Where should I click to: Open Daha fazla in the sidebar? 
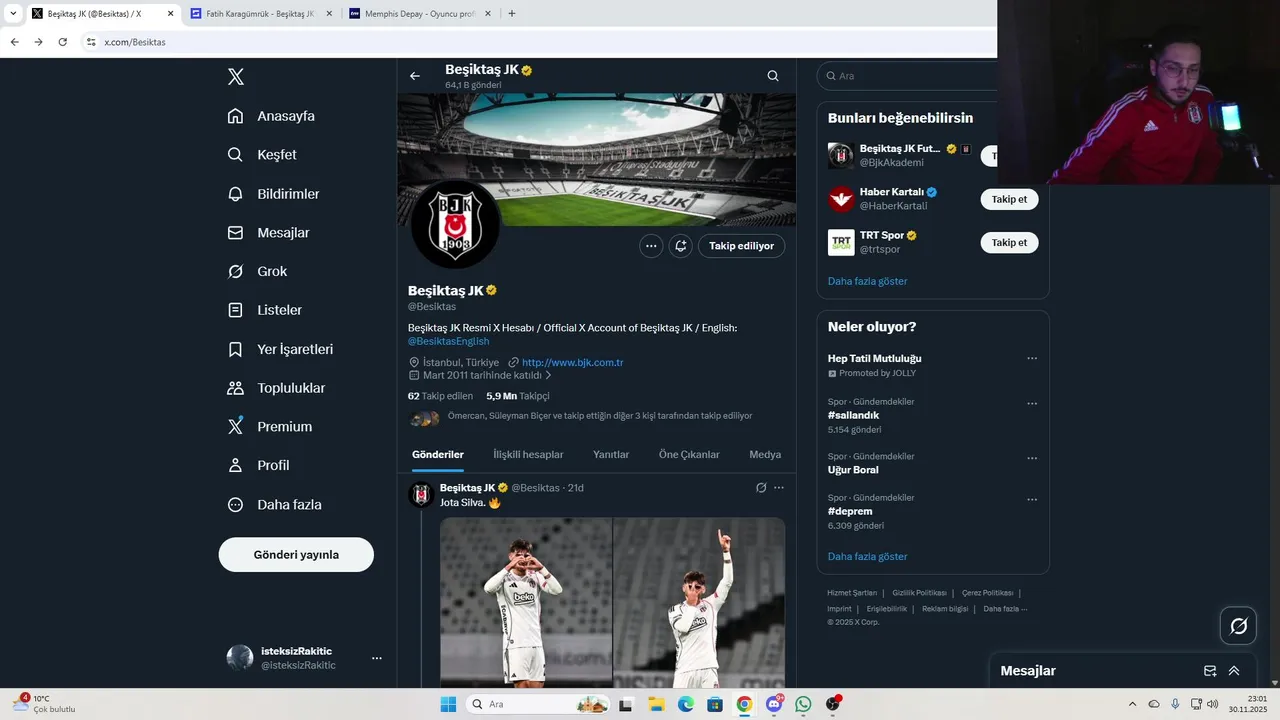tap(274, 505)
